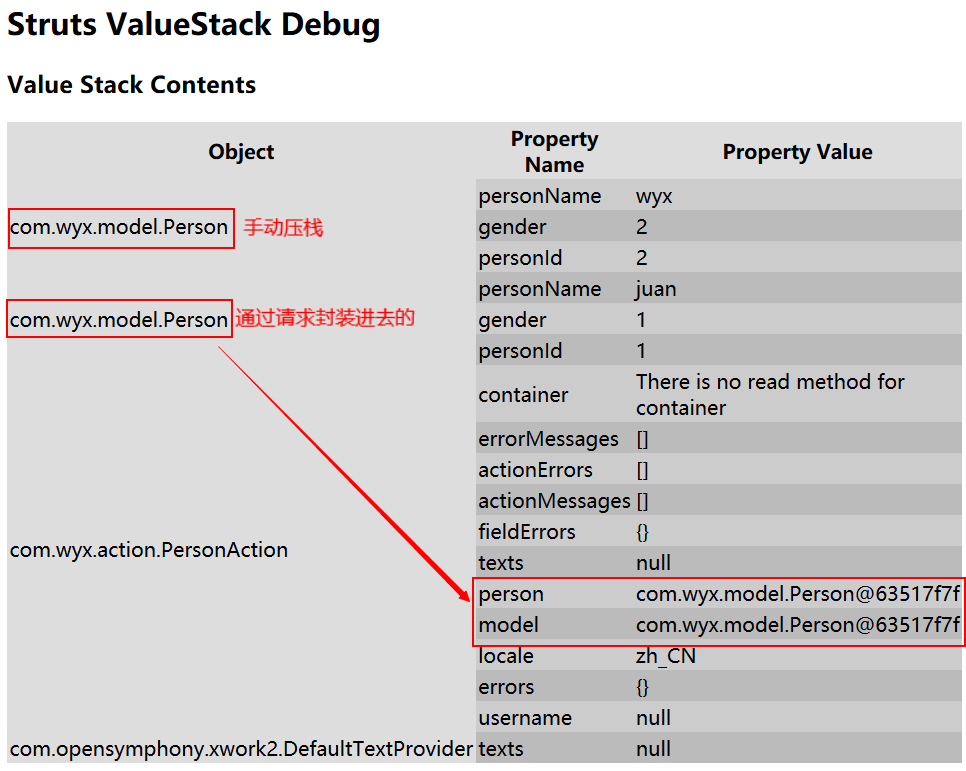Screen dimensions: 966x771
Task: Click the fieldErrors property name
Action: point(527,532)
